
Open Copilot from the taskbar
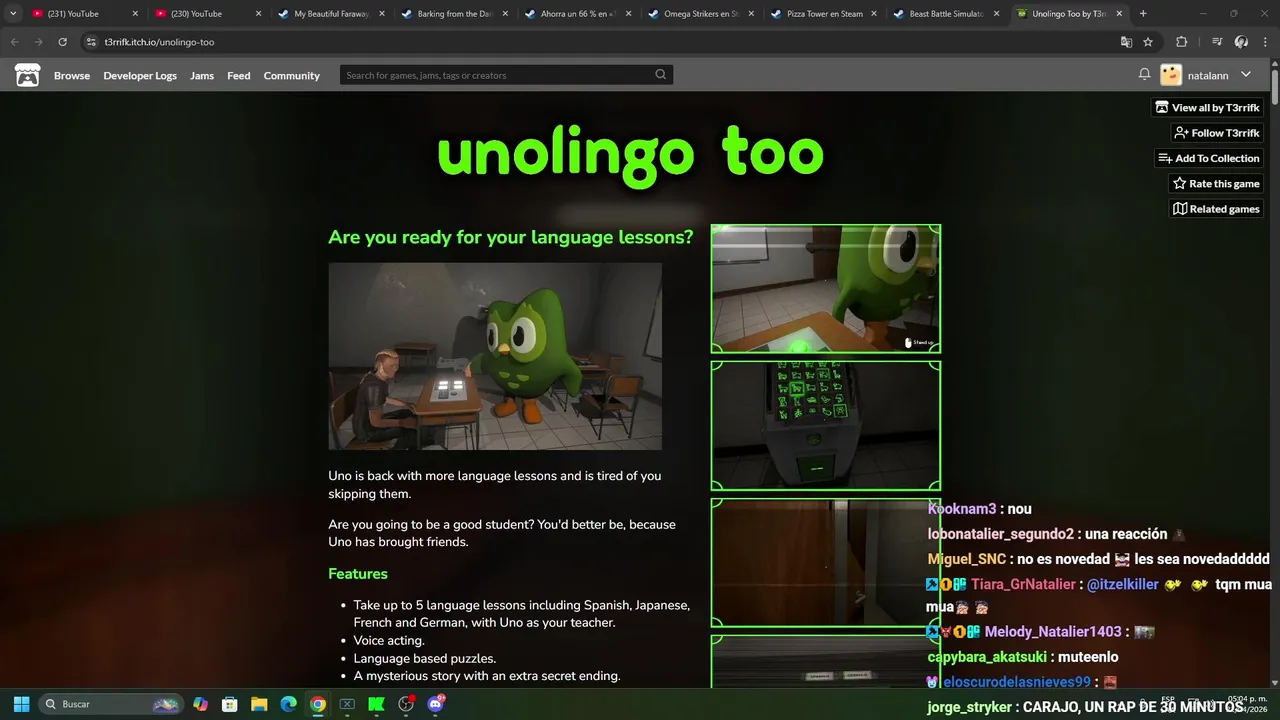click(x=200, y=704)
